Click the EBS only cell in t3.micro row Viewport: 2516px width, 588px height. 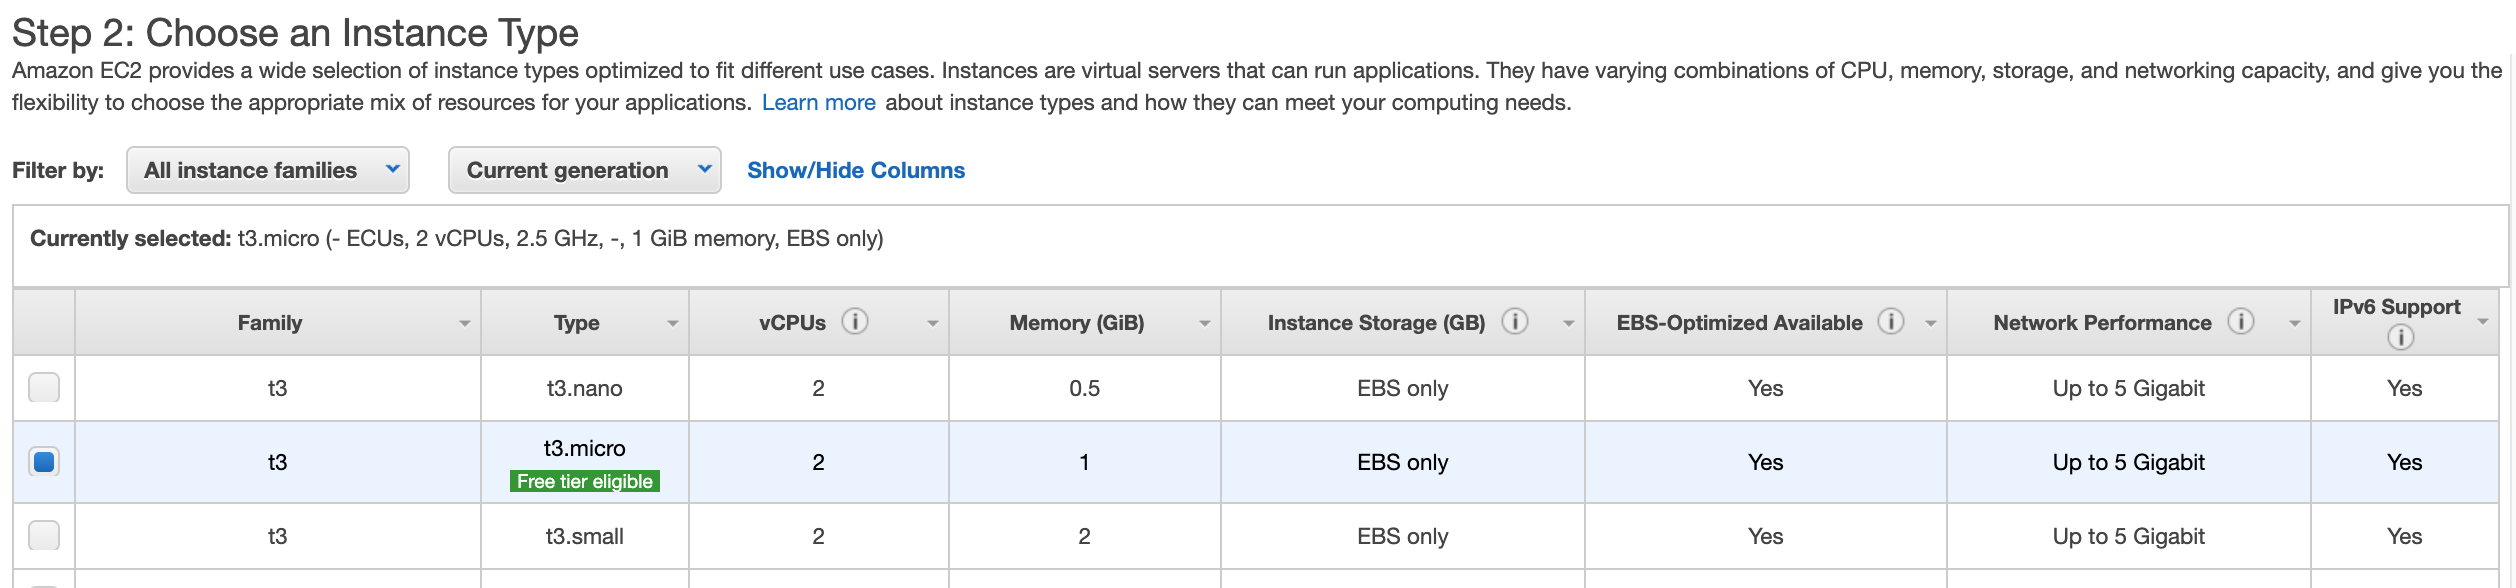[x=1403, y=462]
